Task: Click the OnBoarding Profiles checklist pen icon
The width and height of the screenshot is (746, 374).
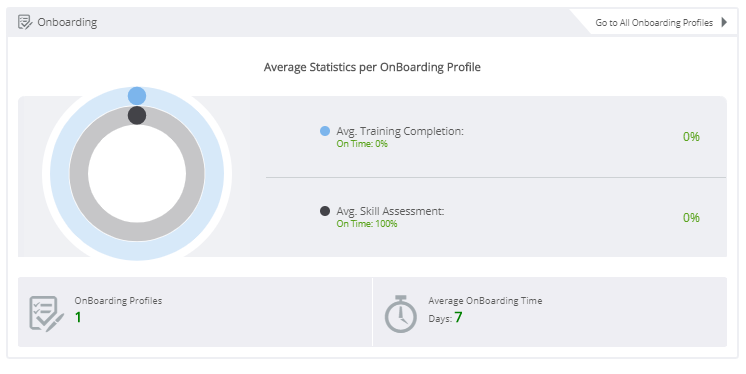Action: 47,314
